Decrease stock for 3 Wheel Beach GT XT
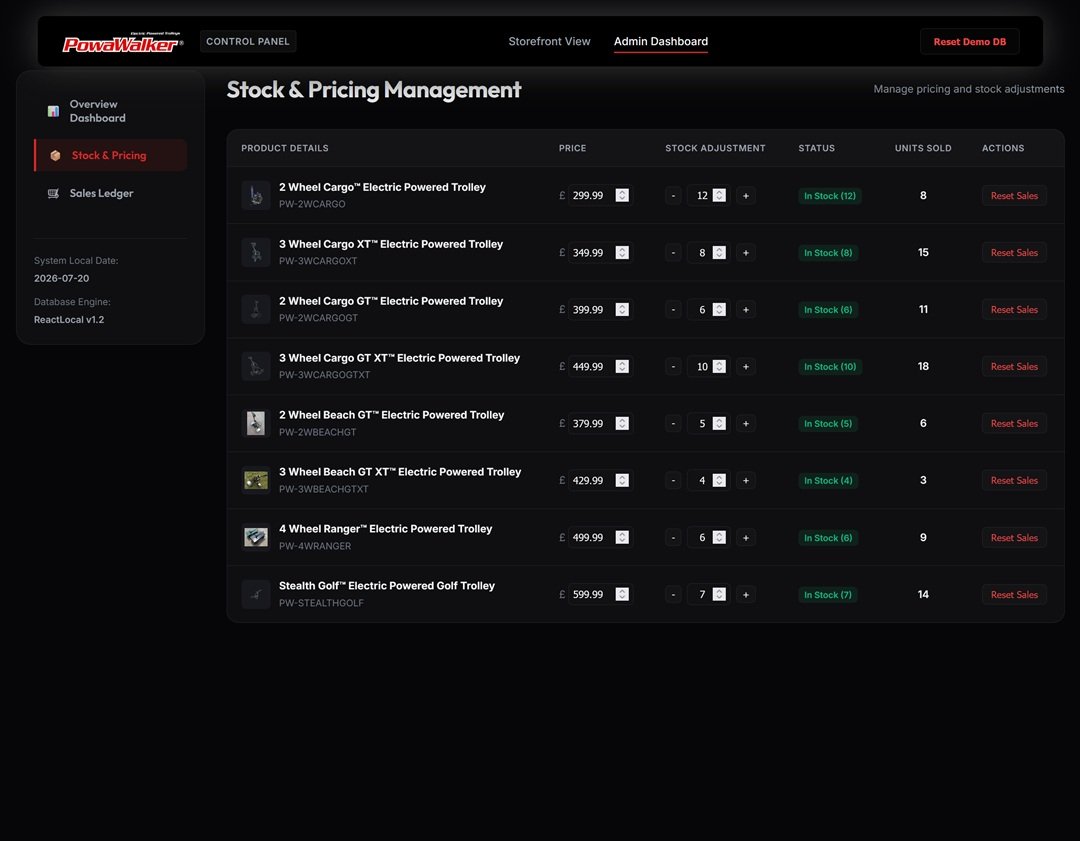 (673, 481)
